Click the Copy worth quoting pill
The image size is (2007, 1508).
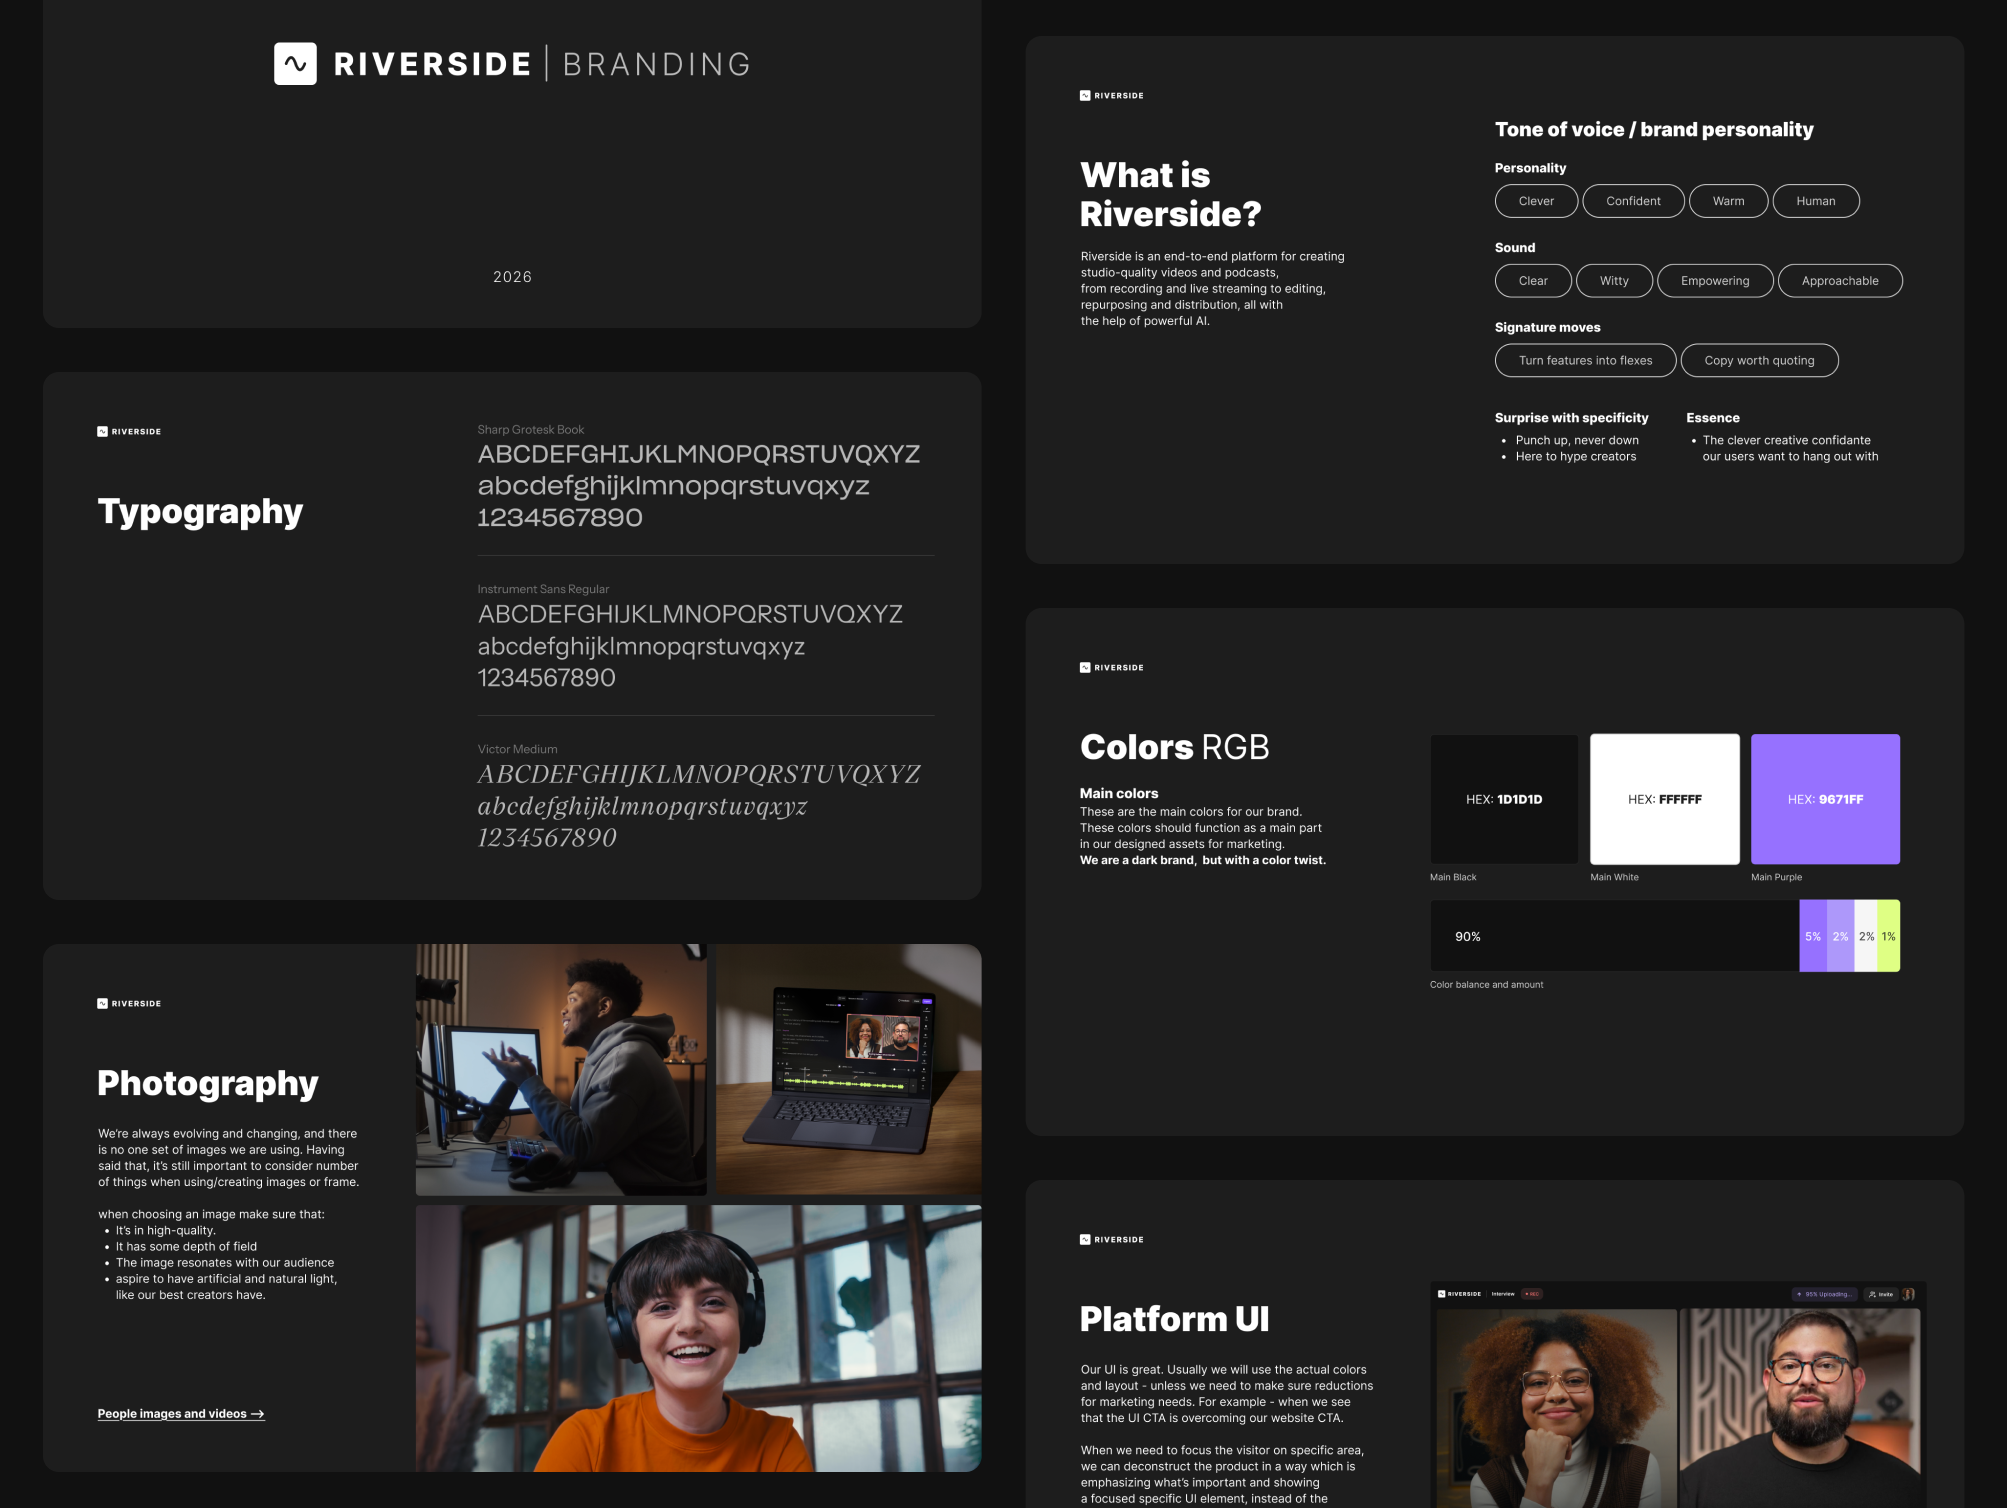pos(1759,361)
